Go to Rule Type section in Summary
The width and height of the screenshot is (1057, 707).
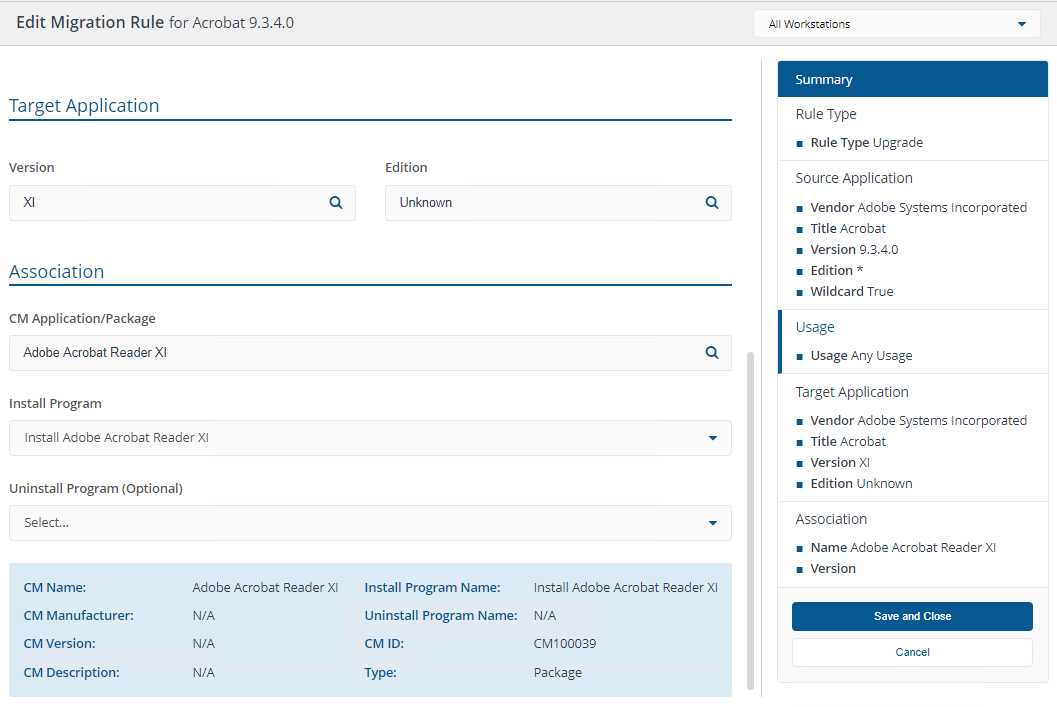point(826,114)
